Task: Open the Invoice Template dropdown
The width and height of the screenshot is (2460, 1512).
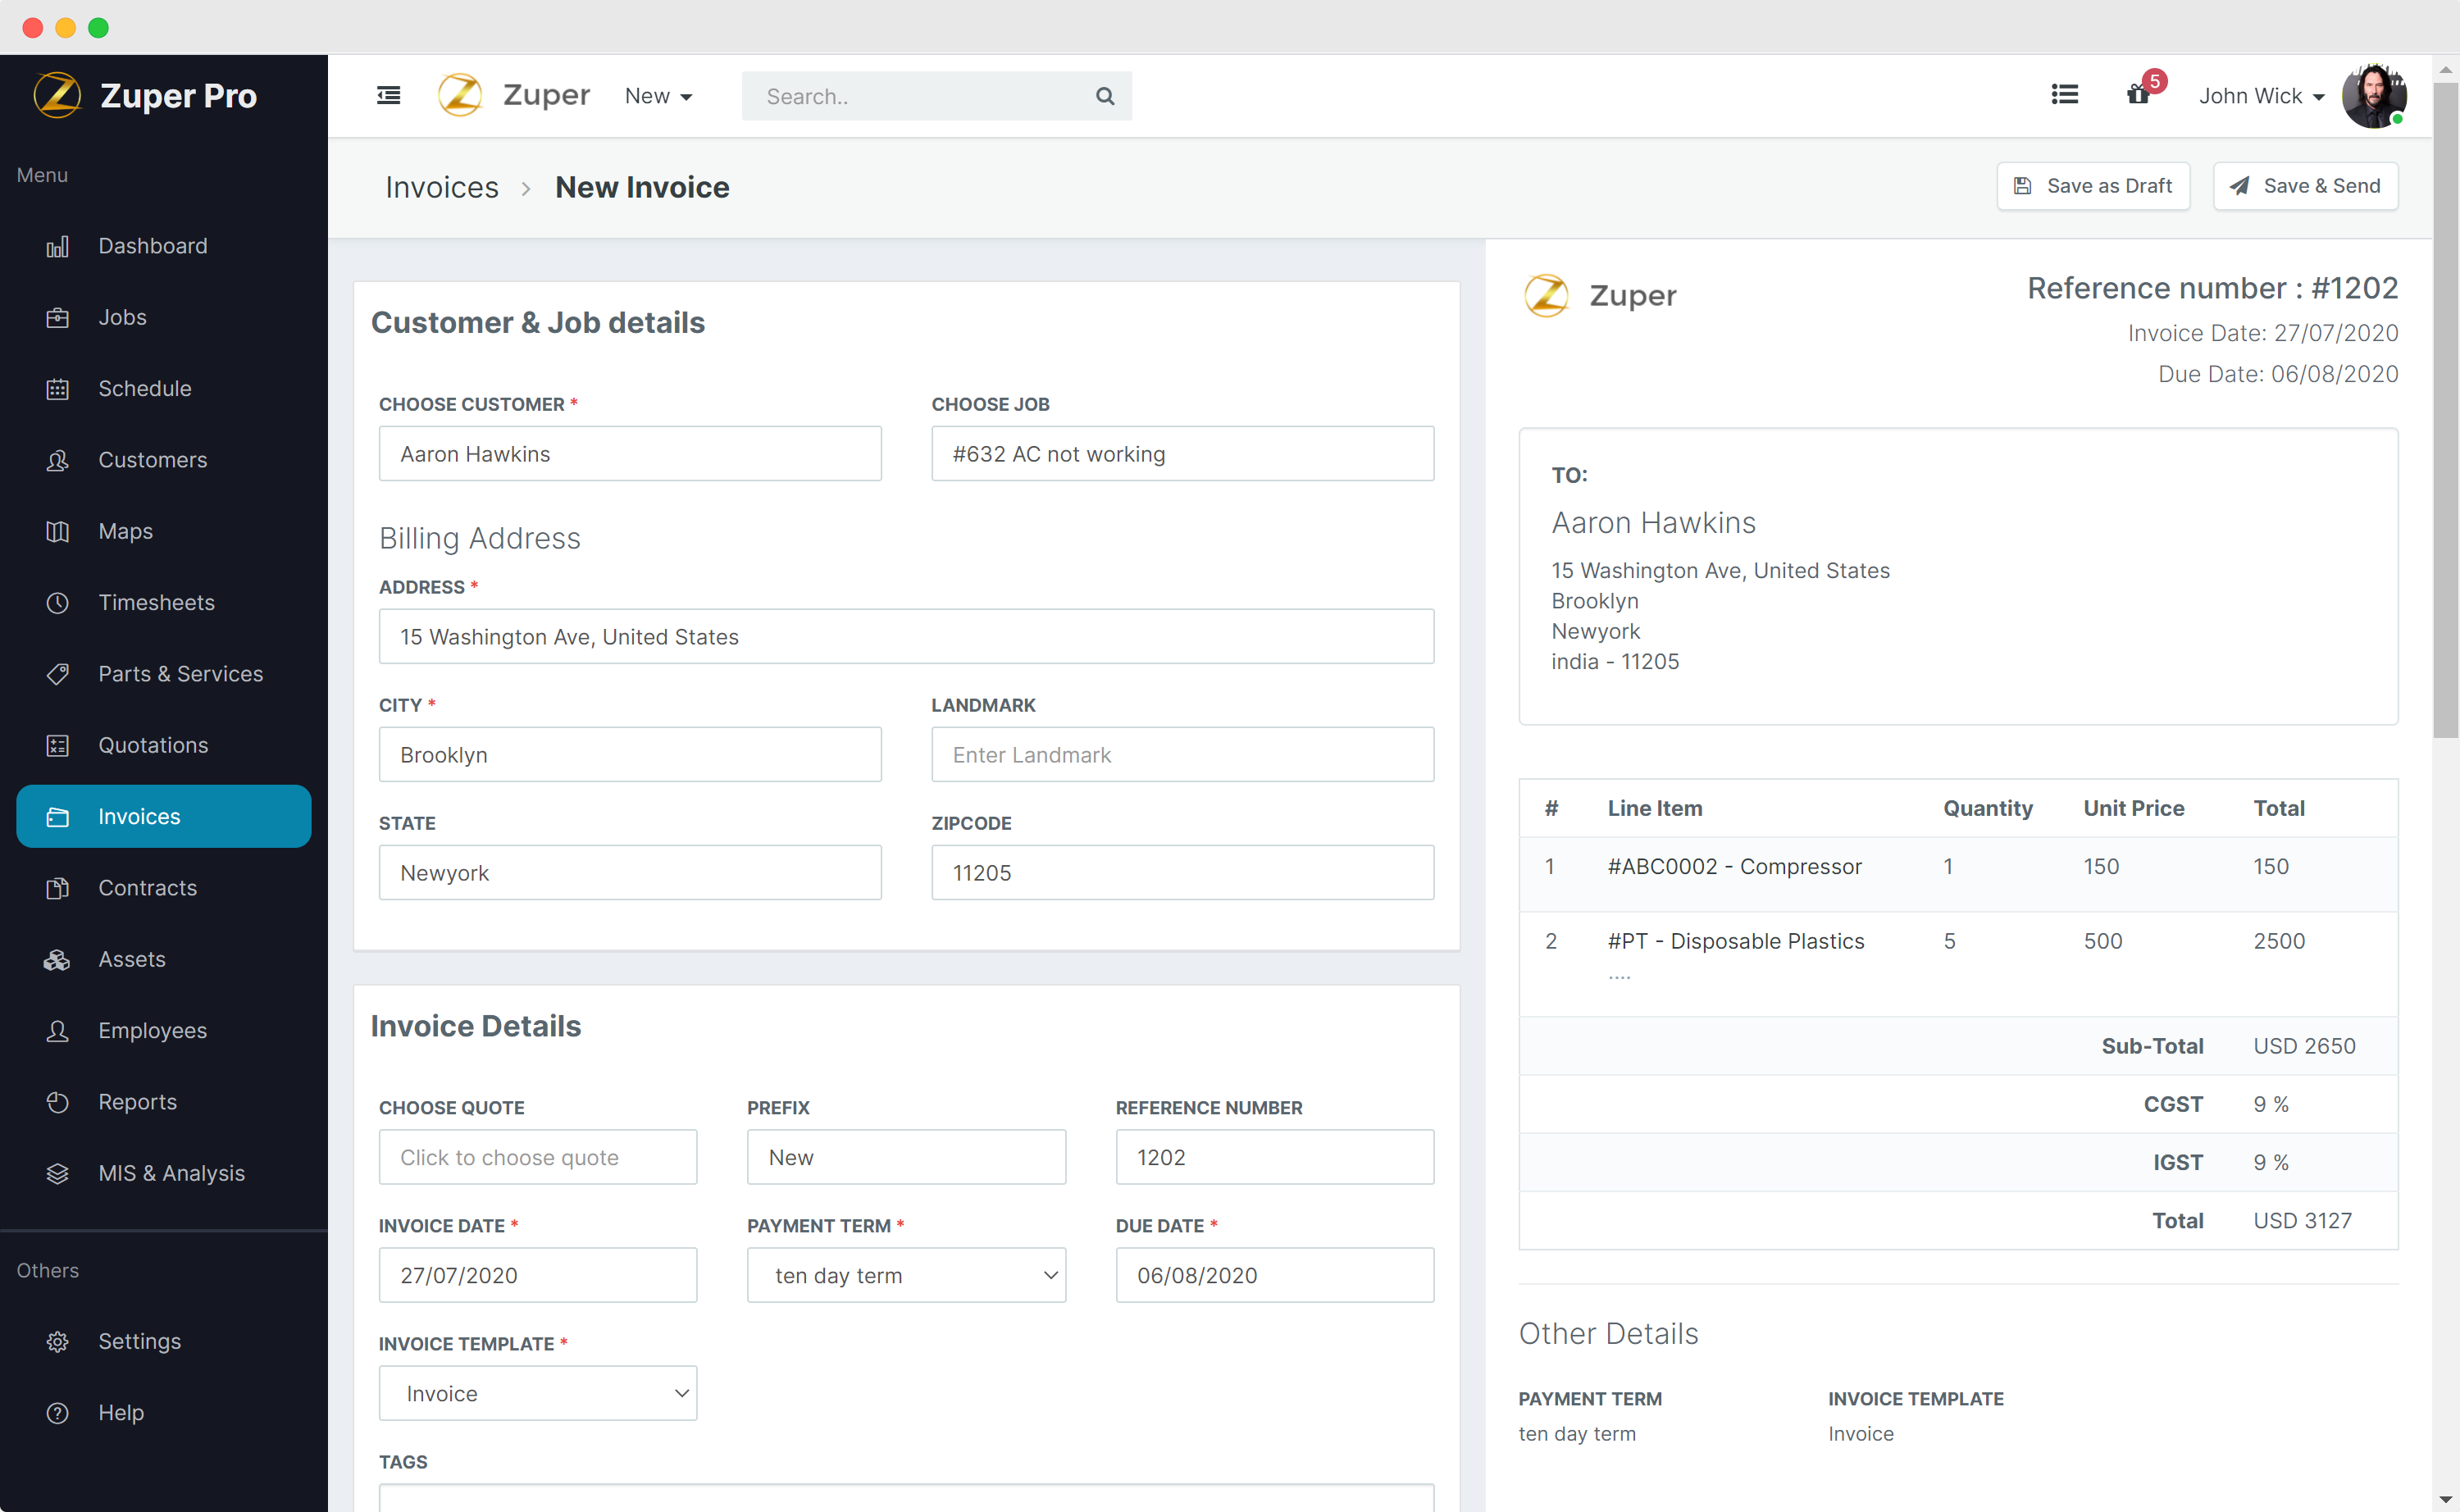Action: (x=538, y=1393)
